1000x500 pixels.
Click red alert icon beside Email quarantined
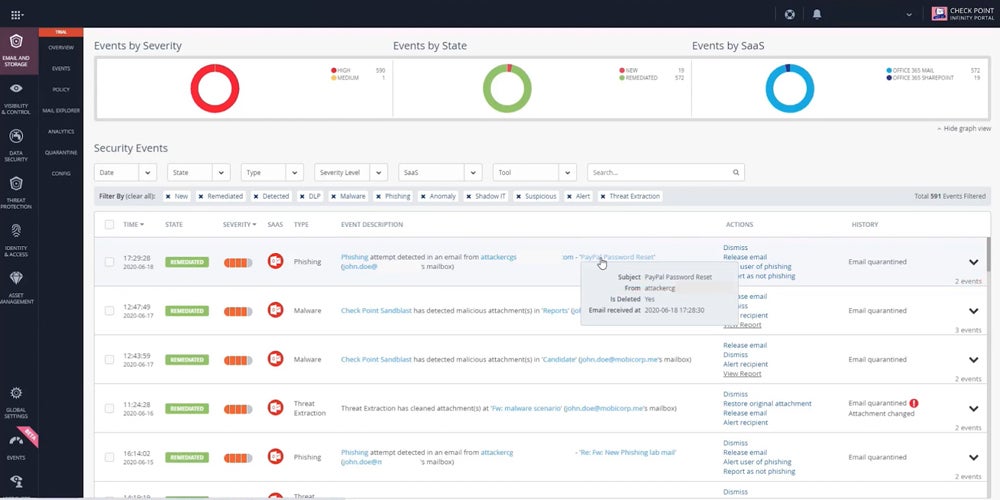(914, 403)
